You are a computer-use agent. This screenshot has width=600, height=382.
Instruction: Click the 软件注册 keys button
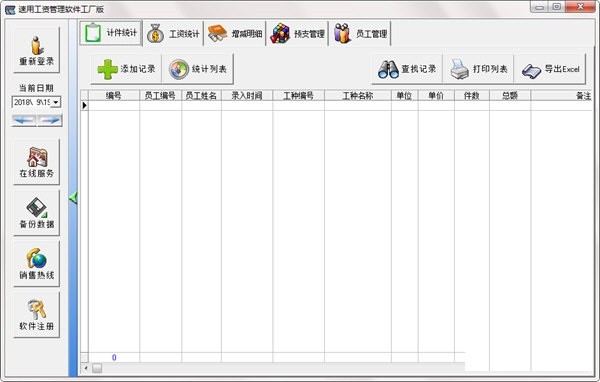click(37, 315)
